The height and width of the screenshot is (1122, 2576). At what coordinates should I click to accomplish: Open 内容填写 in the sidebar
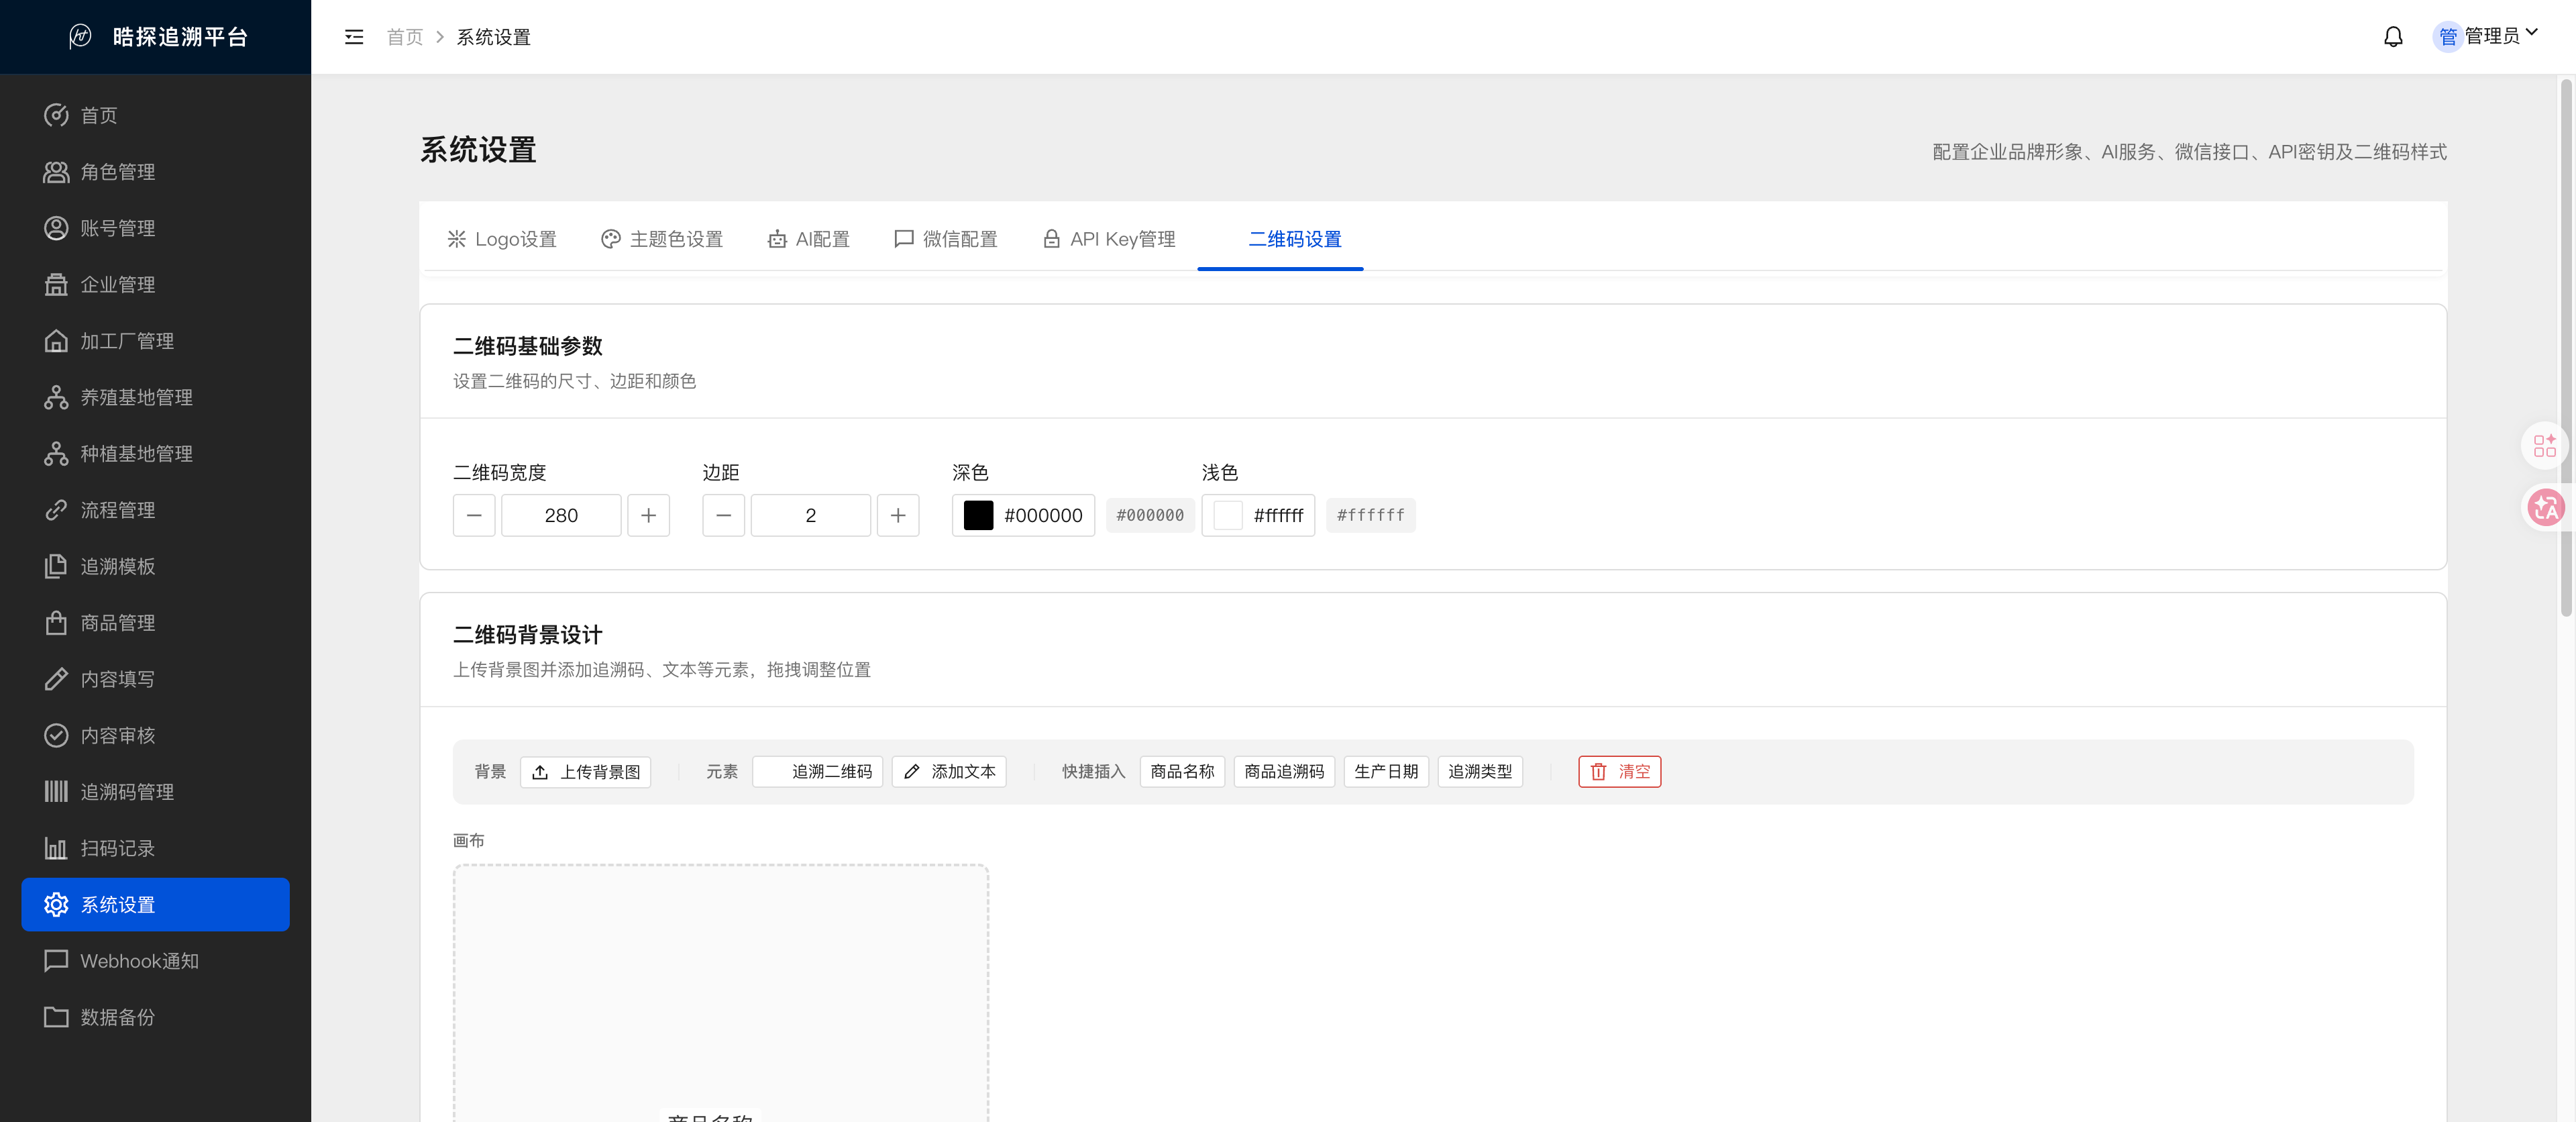point(155,679)
